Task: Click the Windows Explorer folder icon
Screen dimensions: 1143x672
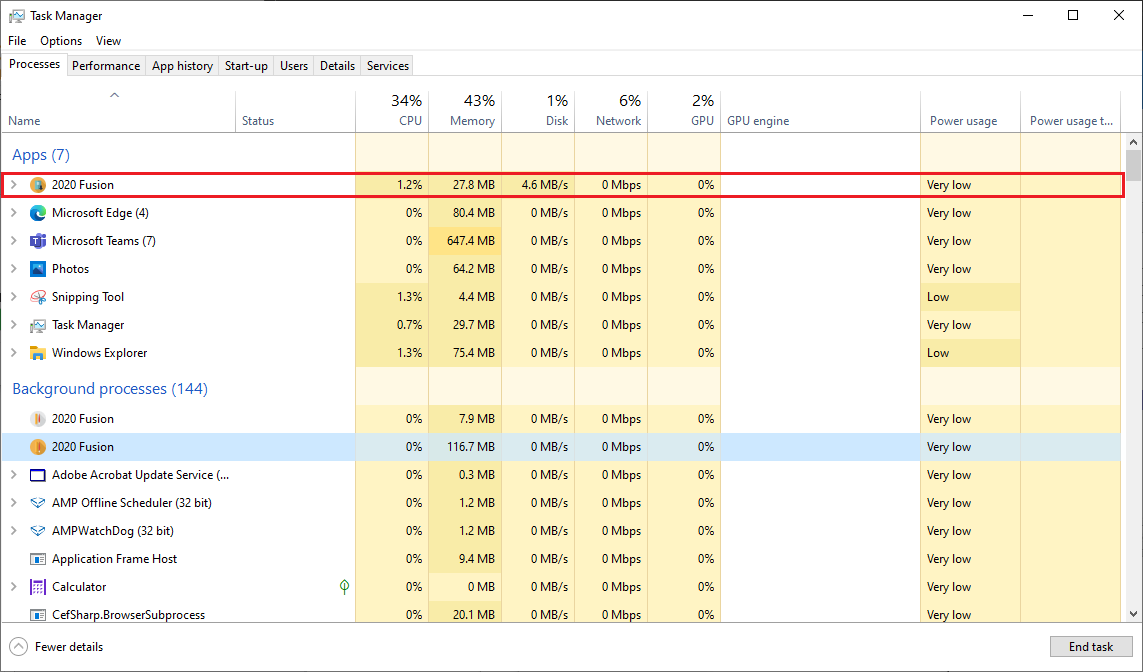Action: 38,353
